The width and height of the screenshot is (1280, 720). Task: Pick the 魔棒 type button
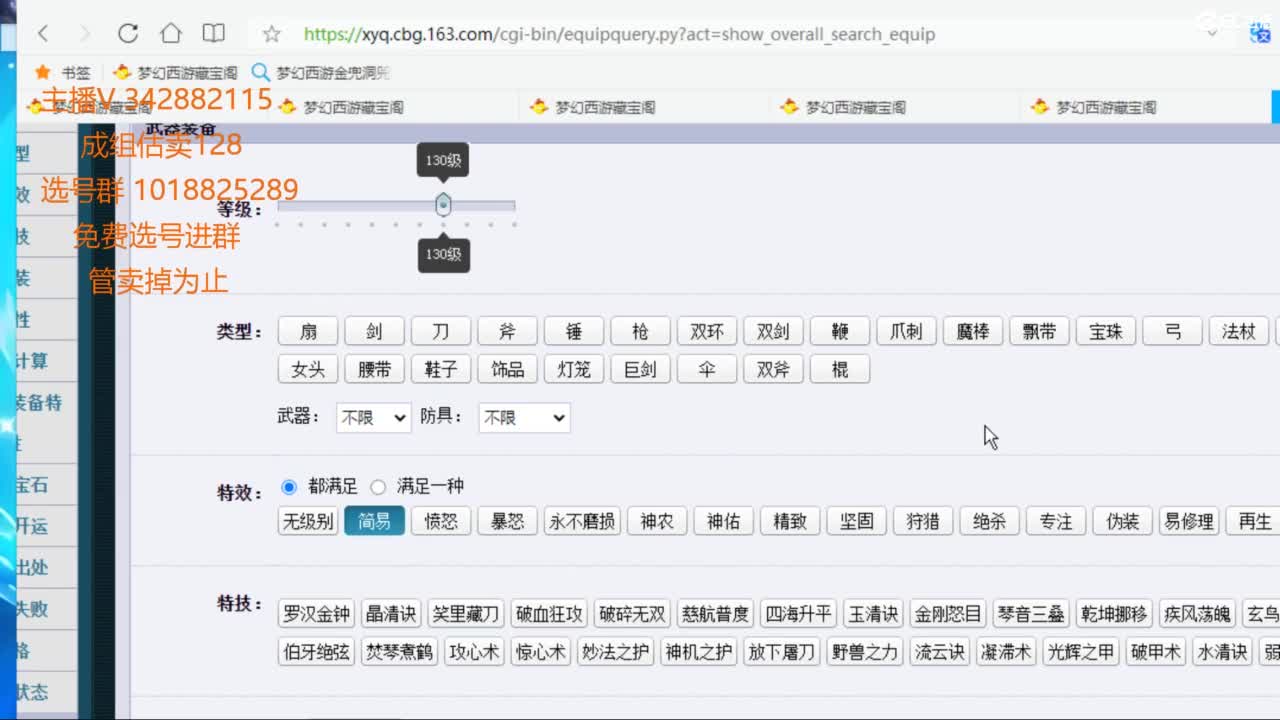[973, 331]
